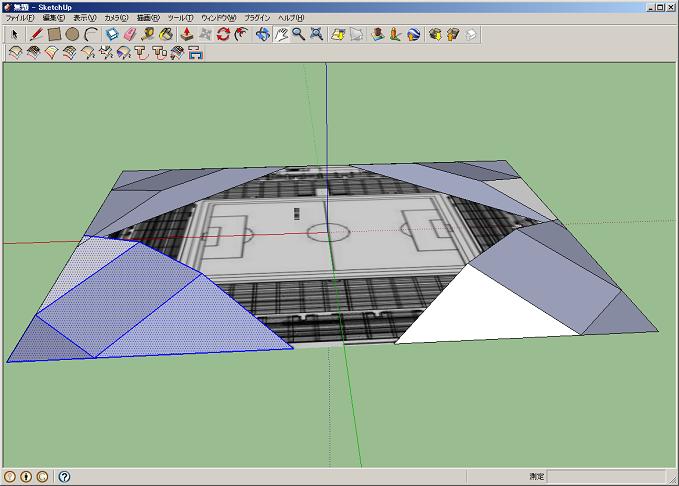The height and width of the screenshot is (486, 679).
Task: Select the Arc tool
Action: point(91,34)
